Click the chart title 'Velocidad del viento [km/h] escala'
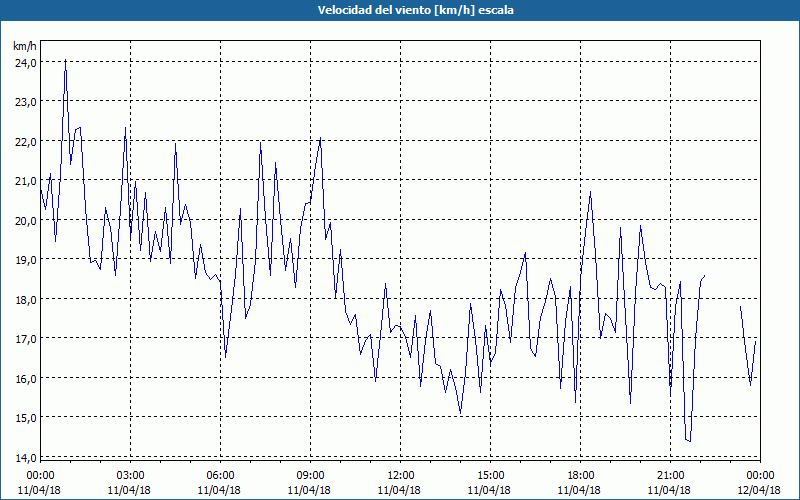The image size is (800, 500). pos(415,10)
